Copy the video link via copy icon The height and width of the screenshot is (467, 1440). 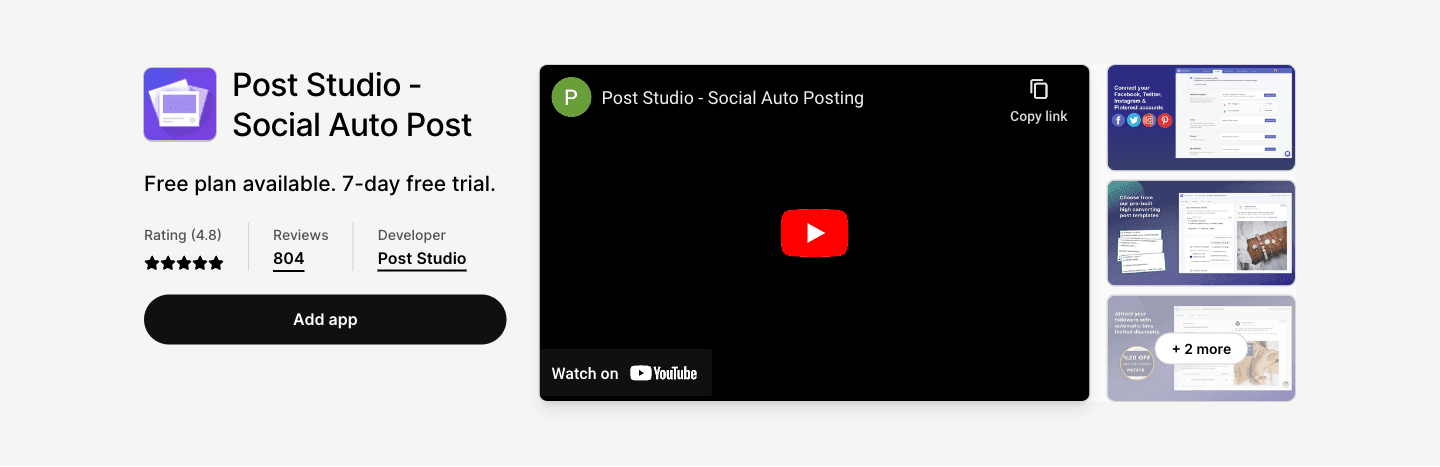1039,89
